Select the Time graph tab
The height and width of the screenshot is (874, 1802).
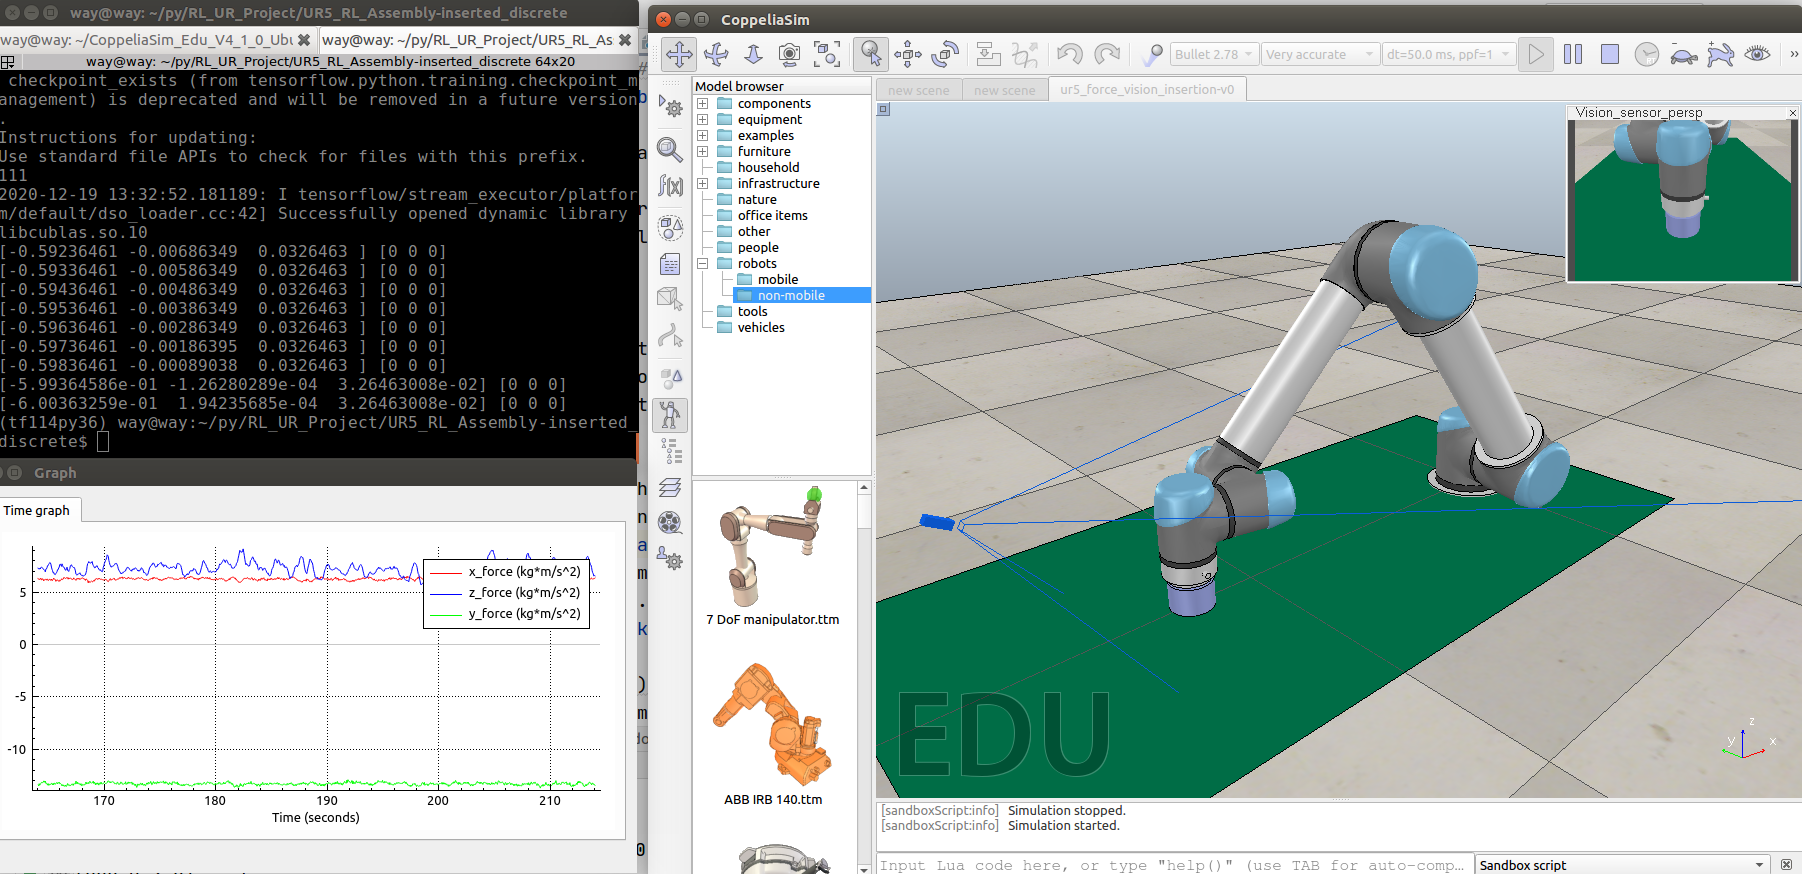tap(37, 510)
